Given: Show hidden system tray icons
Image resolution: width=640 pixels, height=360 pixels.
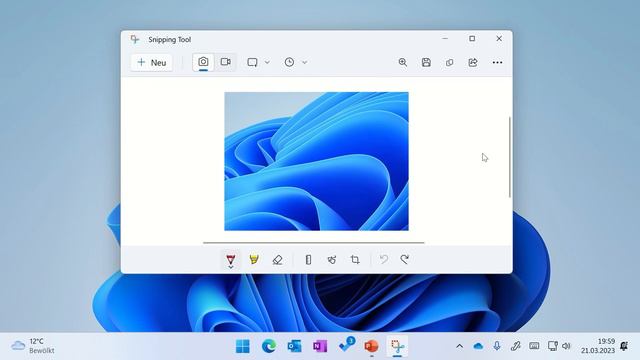Looking at the screenshot, I should pyautogui.click(x=460, y=347).
